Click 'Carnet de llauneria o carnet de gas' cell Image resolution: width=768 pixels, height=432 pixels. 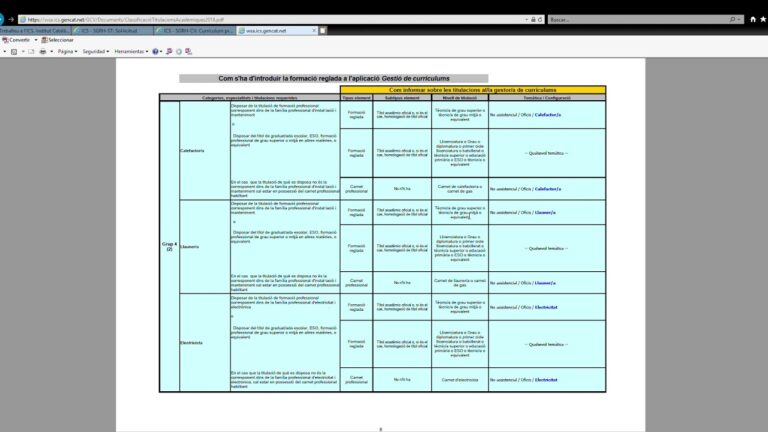(459, 283)
